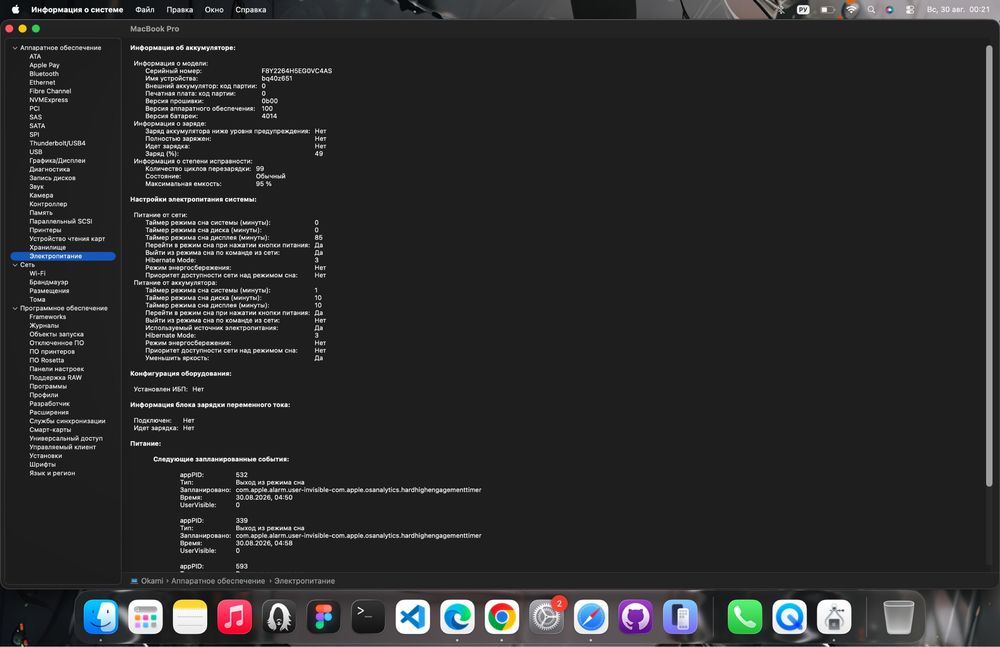Image resolution: width=1000 pixels, height=647 pixels.
Task: Collapse the Программное обеспечение section
Action: (x=15, y=308)
